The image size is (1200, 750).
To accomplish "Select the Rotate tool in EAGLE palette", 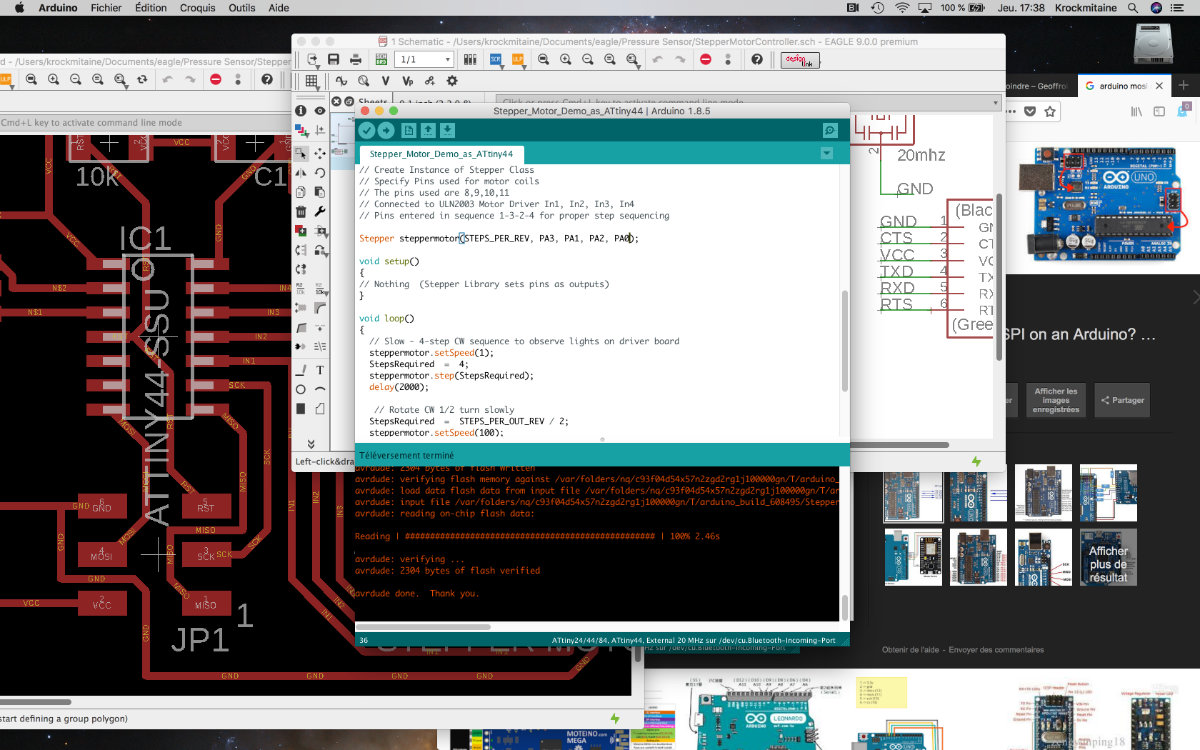I will pyautogui.click(x=320, y=173).
